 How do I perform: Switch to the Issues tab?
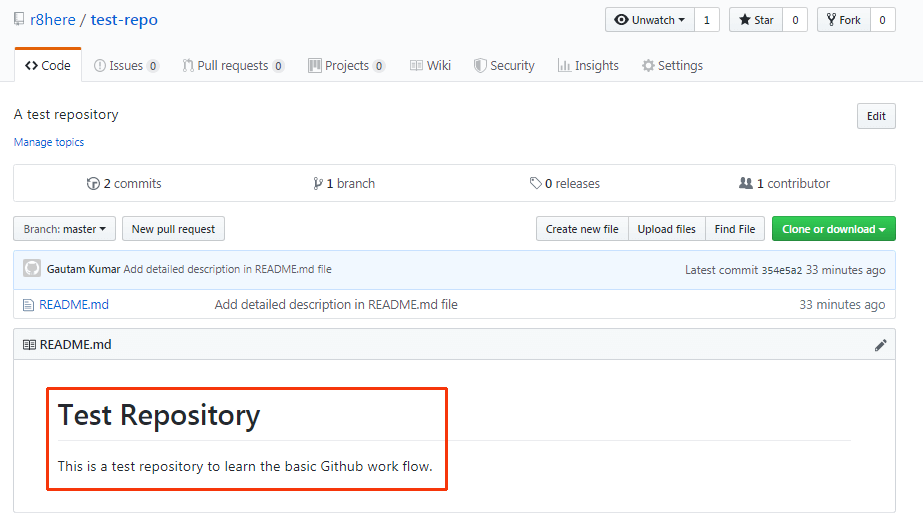[126, 65]
